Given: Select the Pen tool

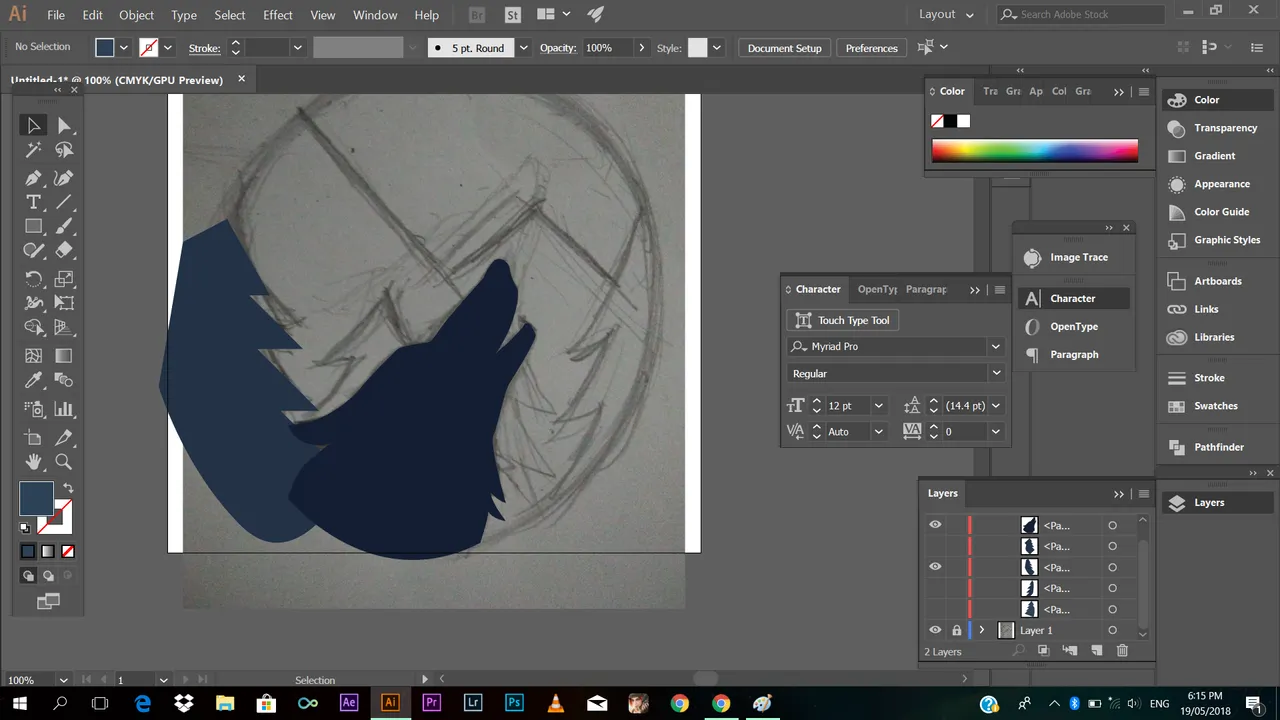Looking at the screenshot, I should (33, 178).
